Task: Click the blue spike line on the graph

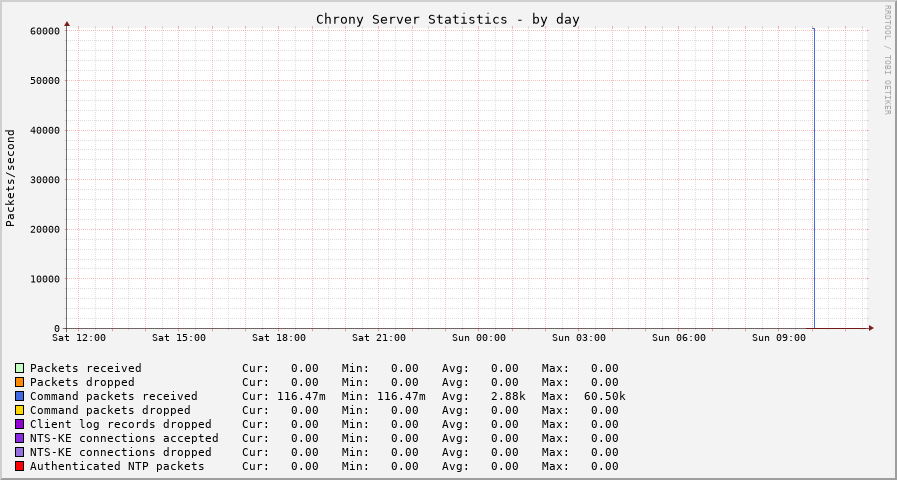Action: click(813, 178)
